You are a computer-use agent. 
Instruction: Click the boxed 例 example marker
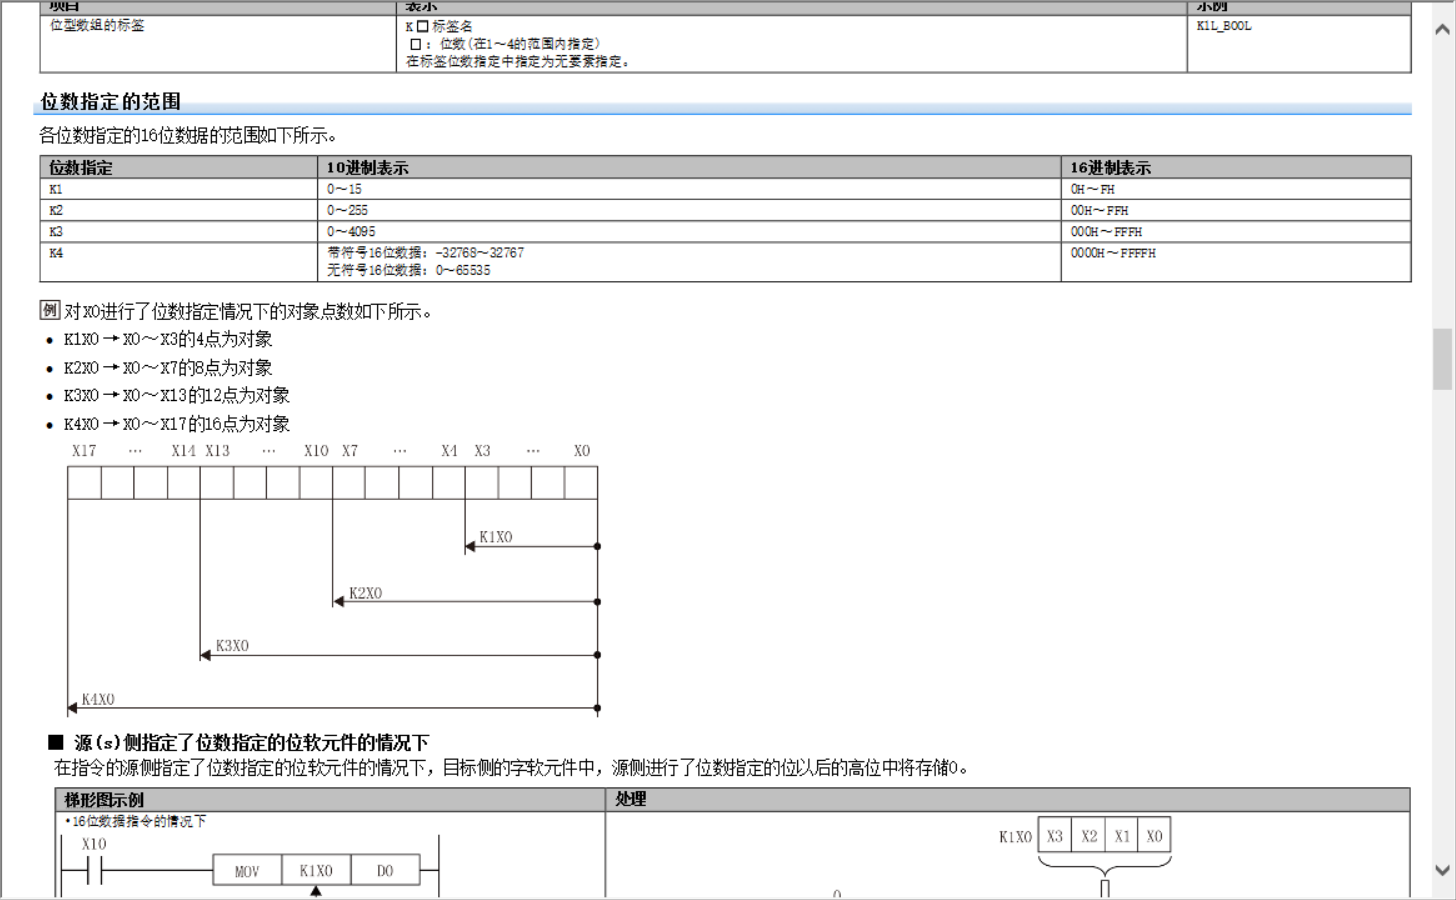50,310
